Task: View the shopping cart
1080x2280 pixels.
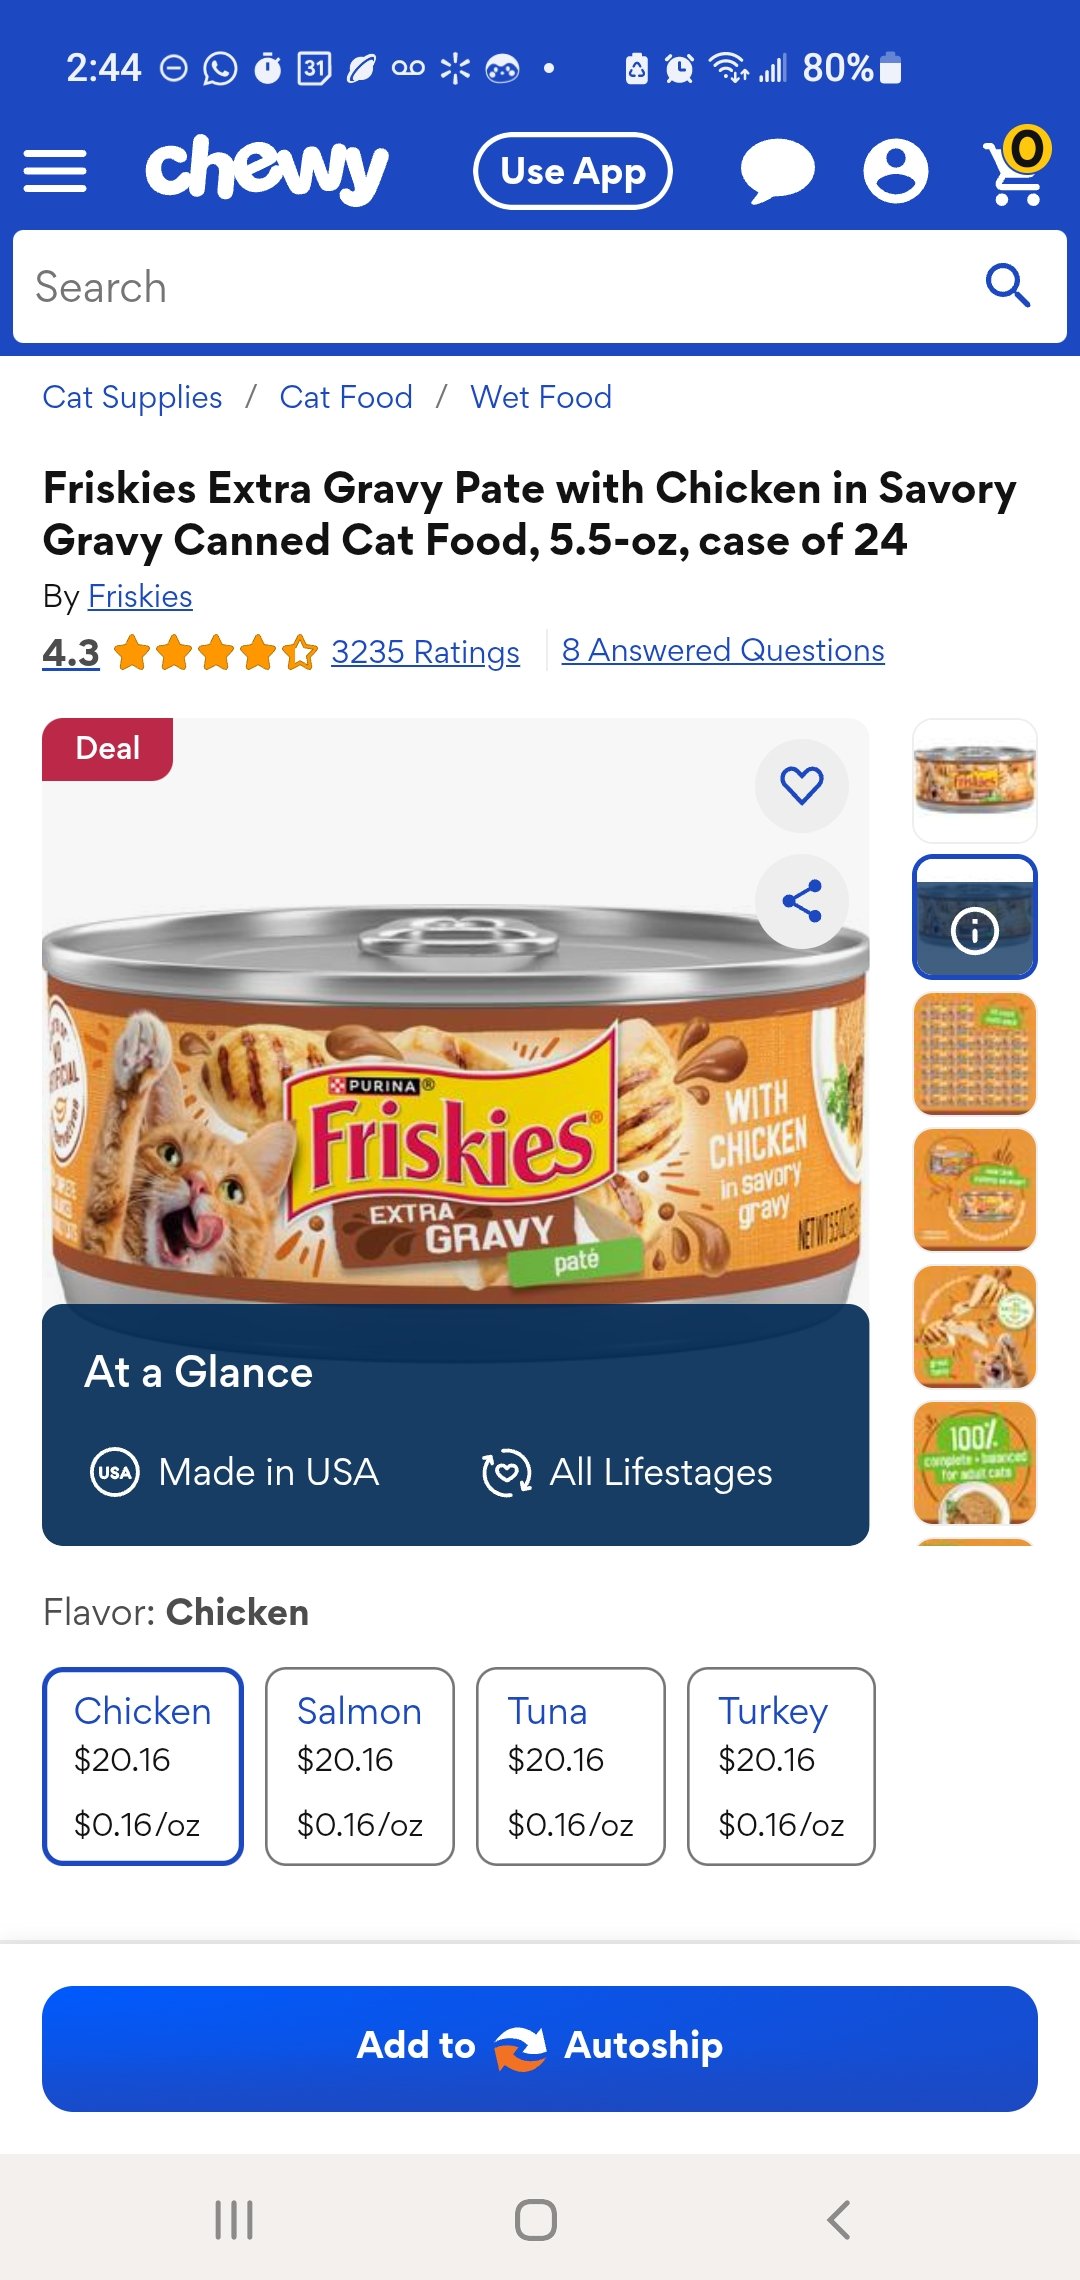Action: [1016, 169]
